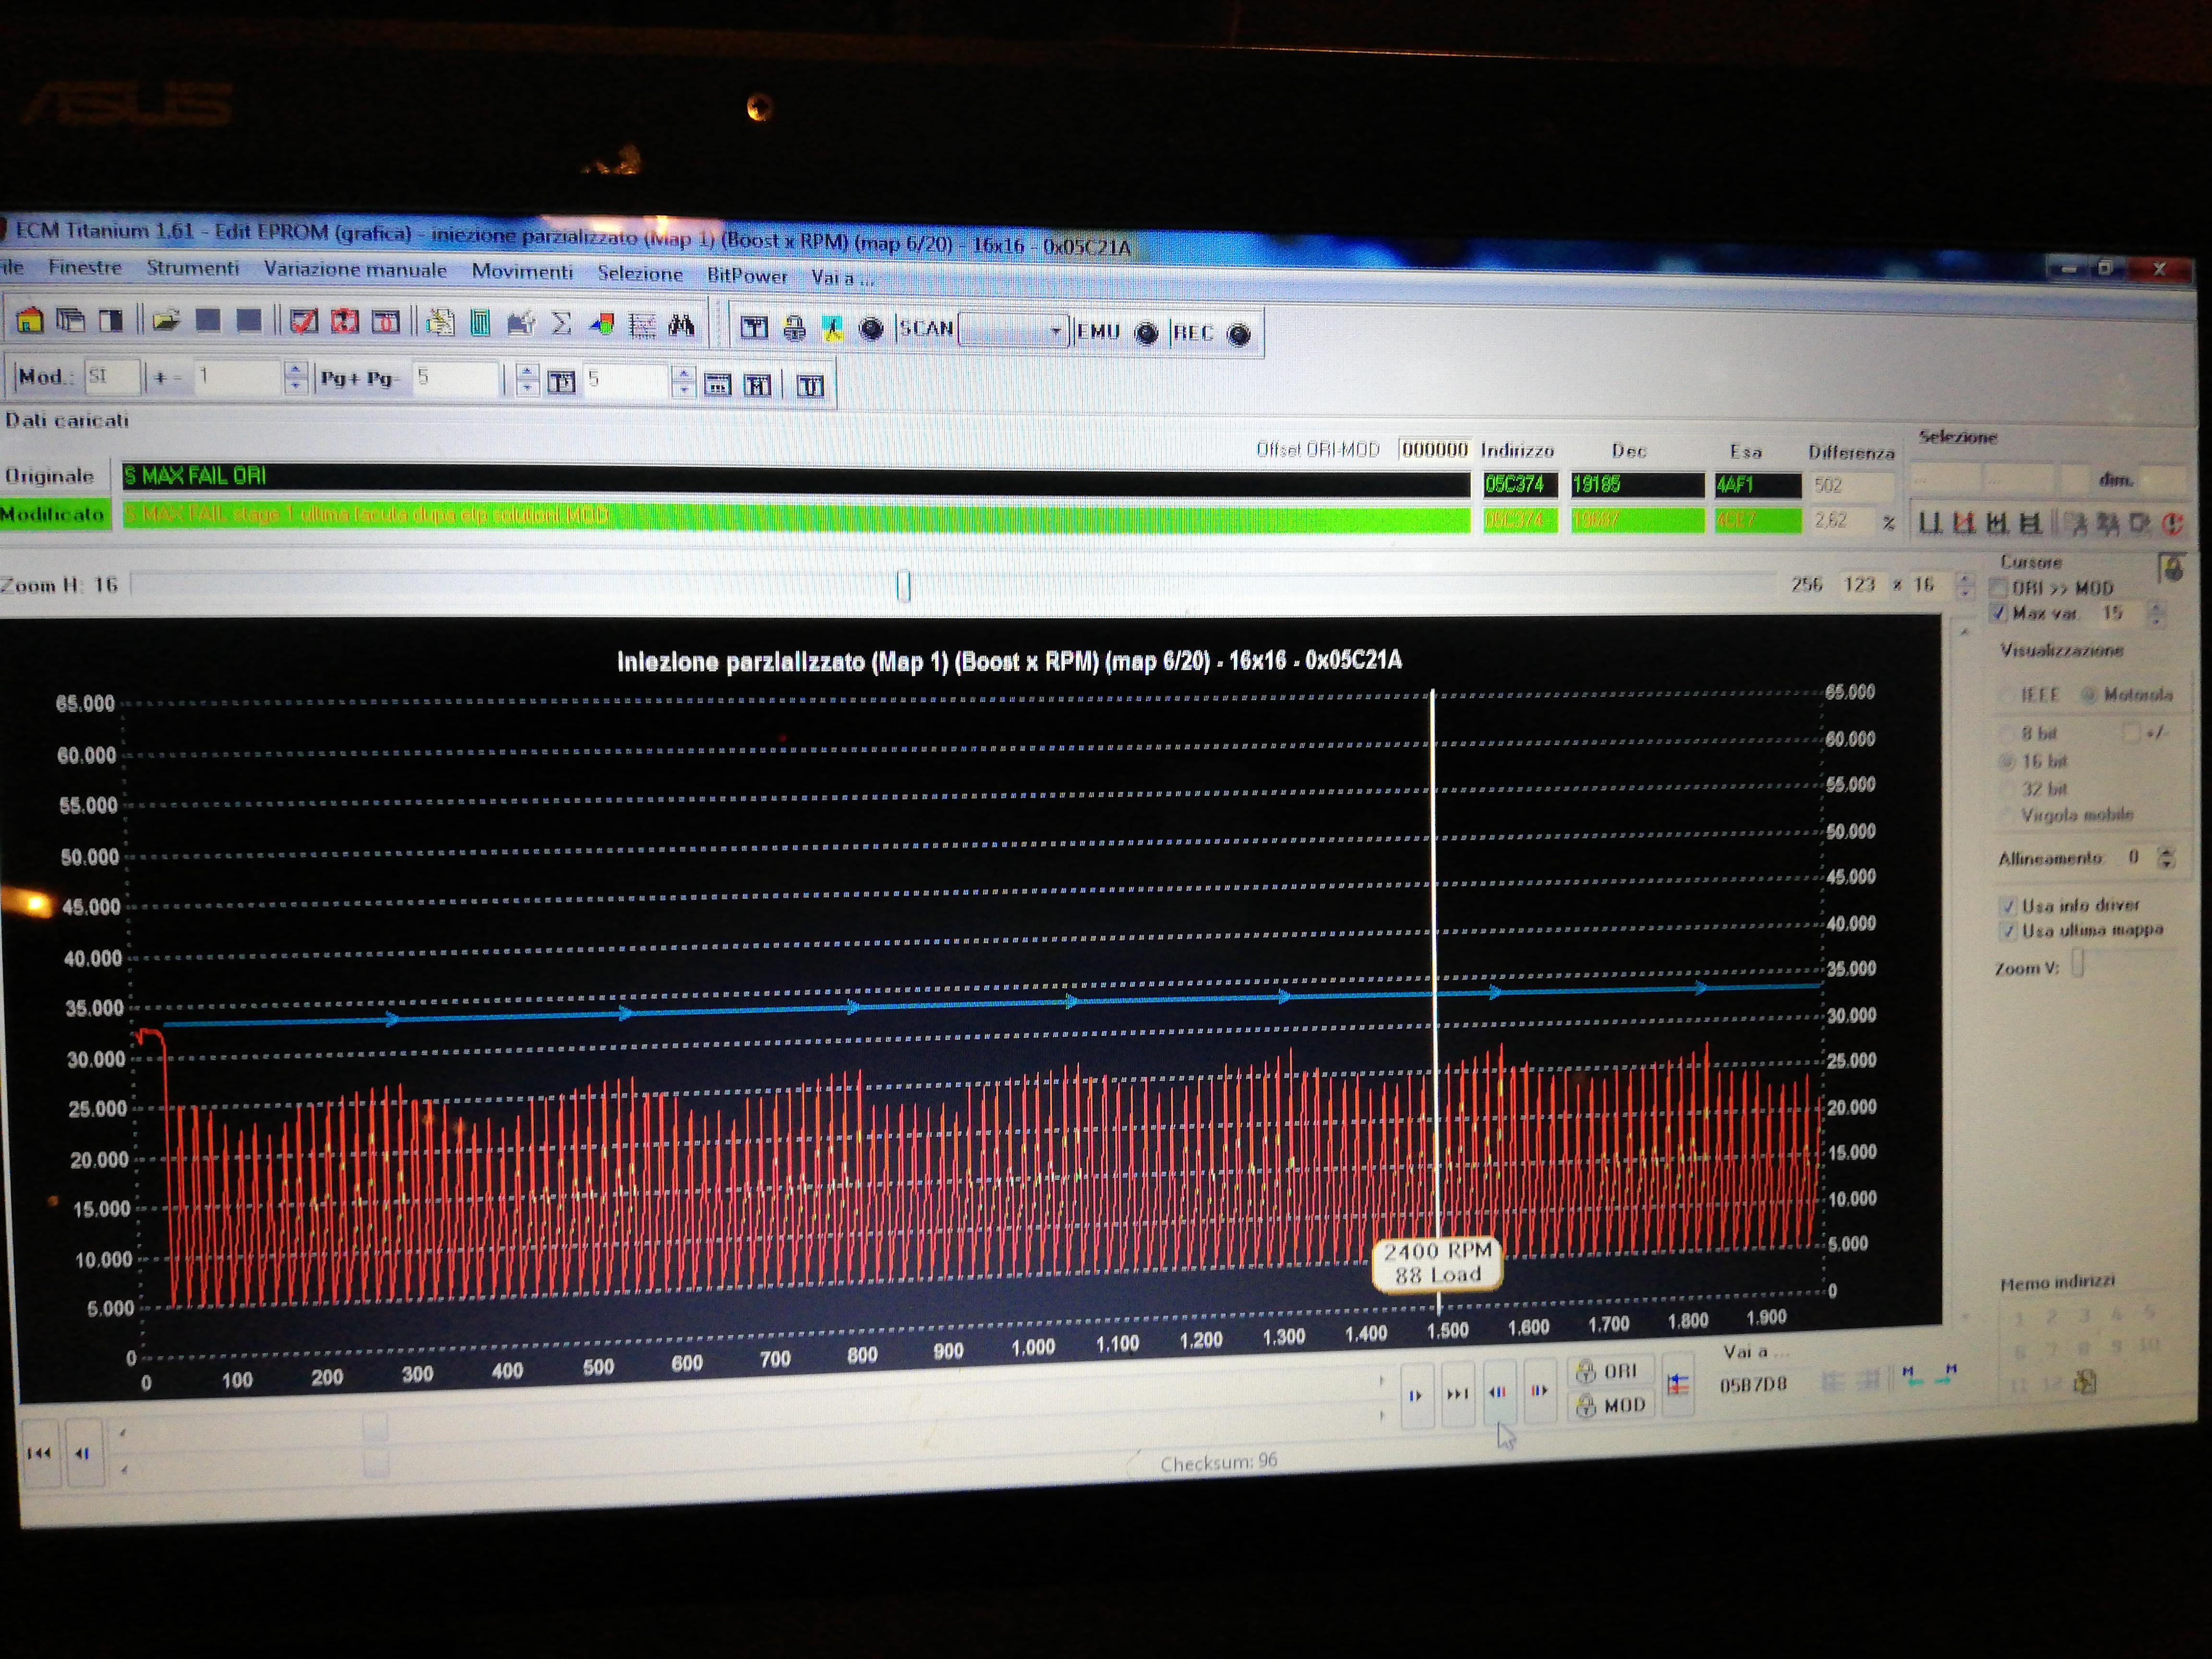Click the Allineamento spinner arrows
2212x1659 pixels.
pyautogui.click(x=2166, y=857)
